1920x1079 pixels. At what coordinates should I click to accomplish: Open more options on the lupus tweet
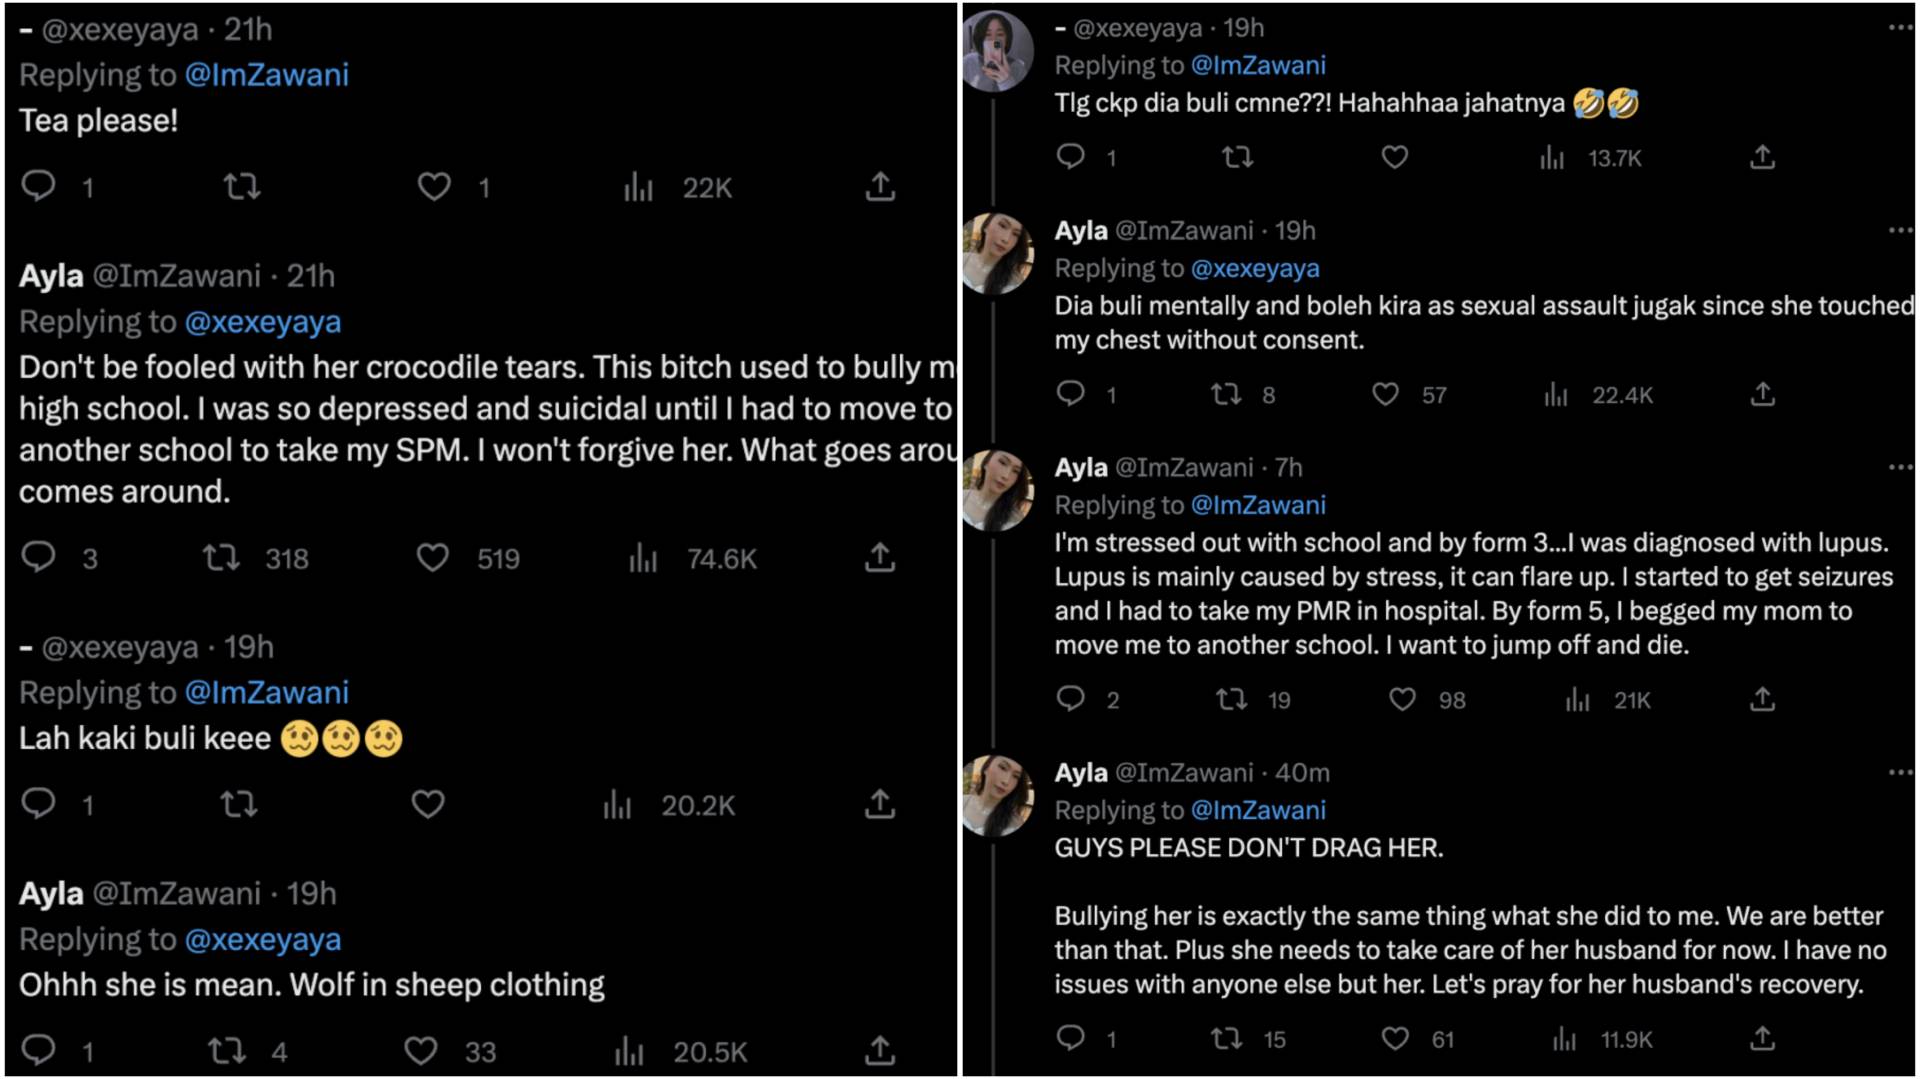(x=1900, y=467)
